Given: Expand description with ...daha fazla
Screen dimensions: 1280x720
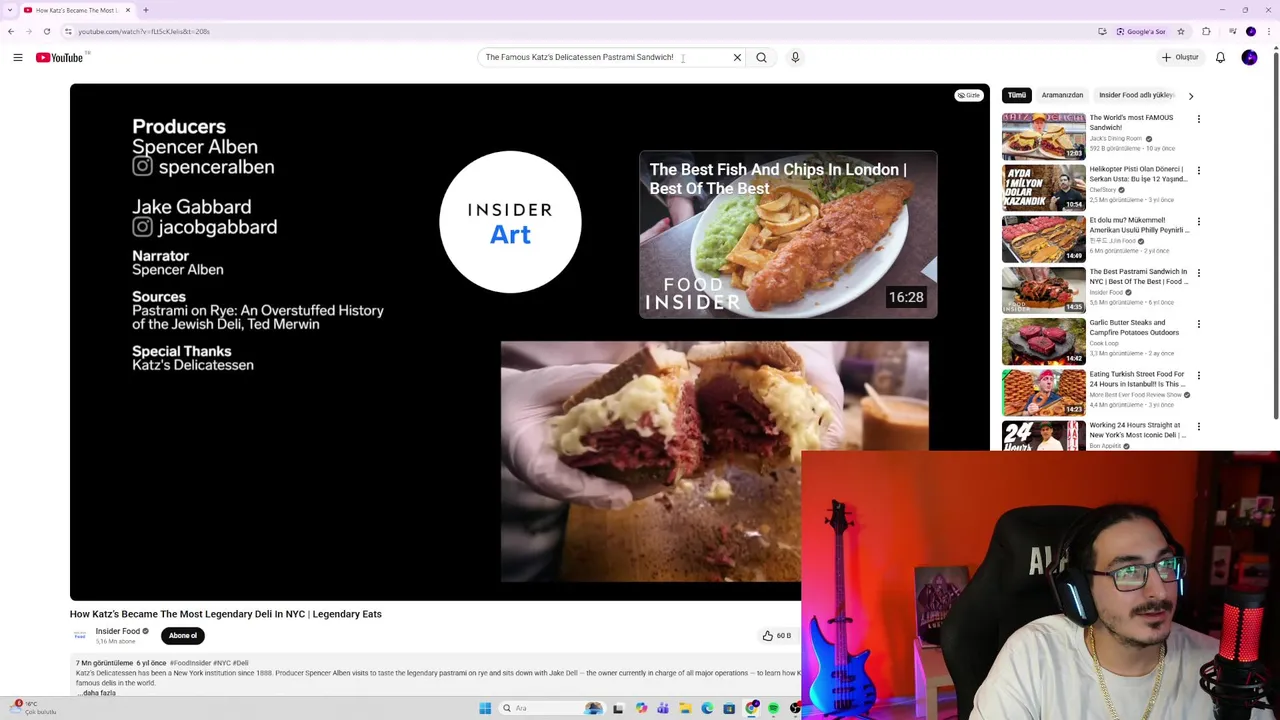Looking at the screenshot, I should point(96,693).
